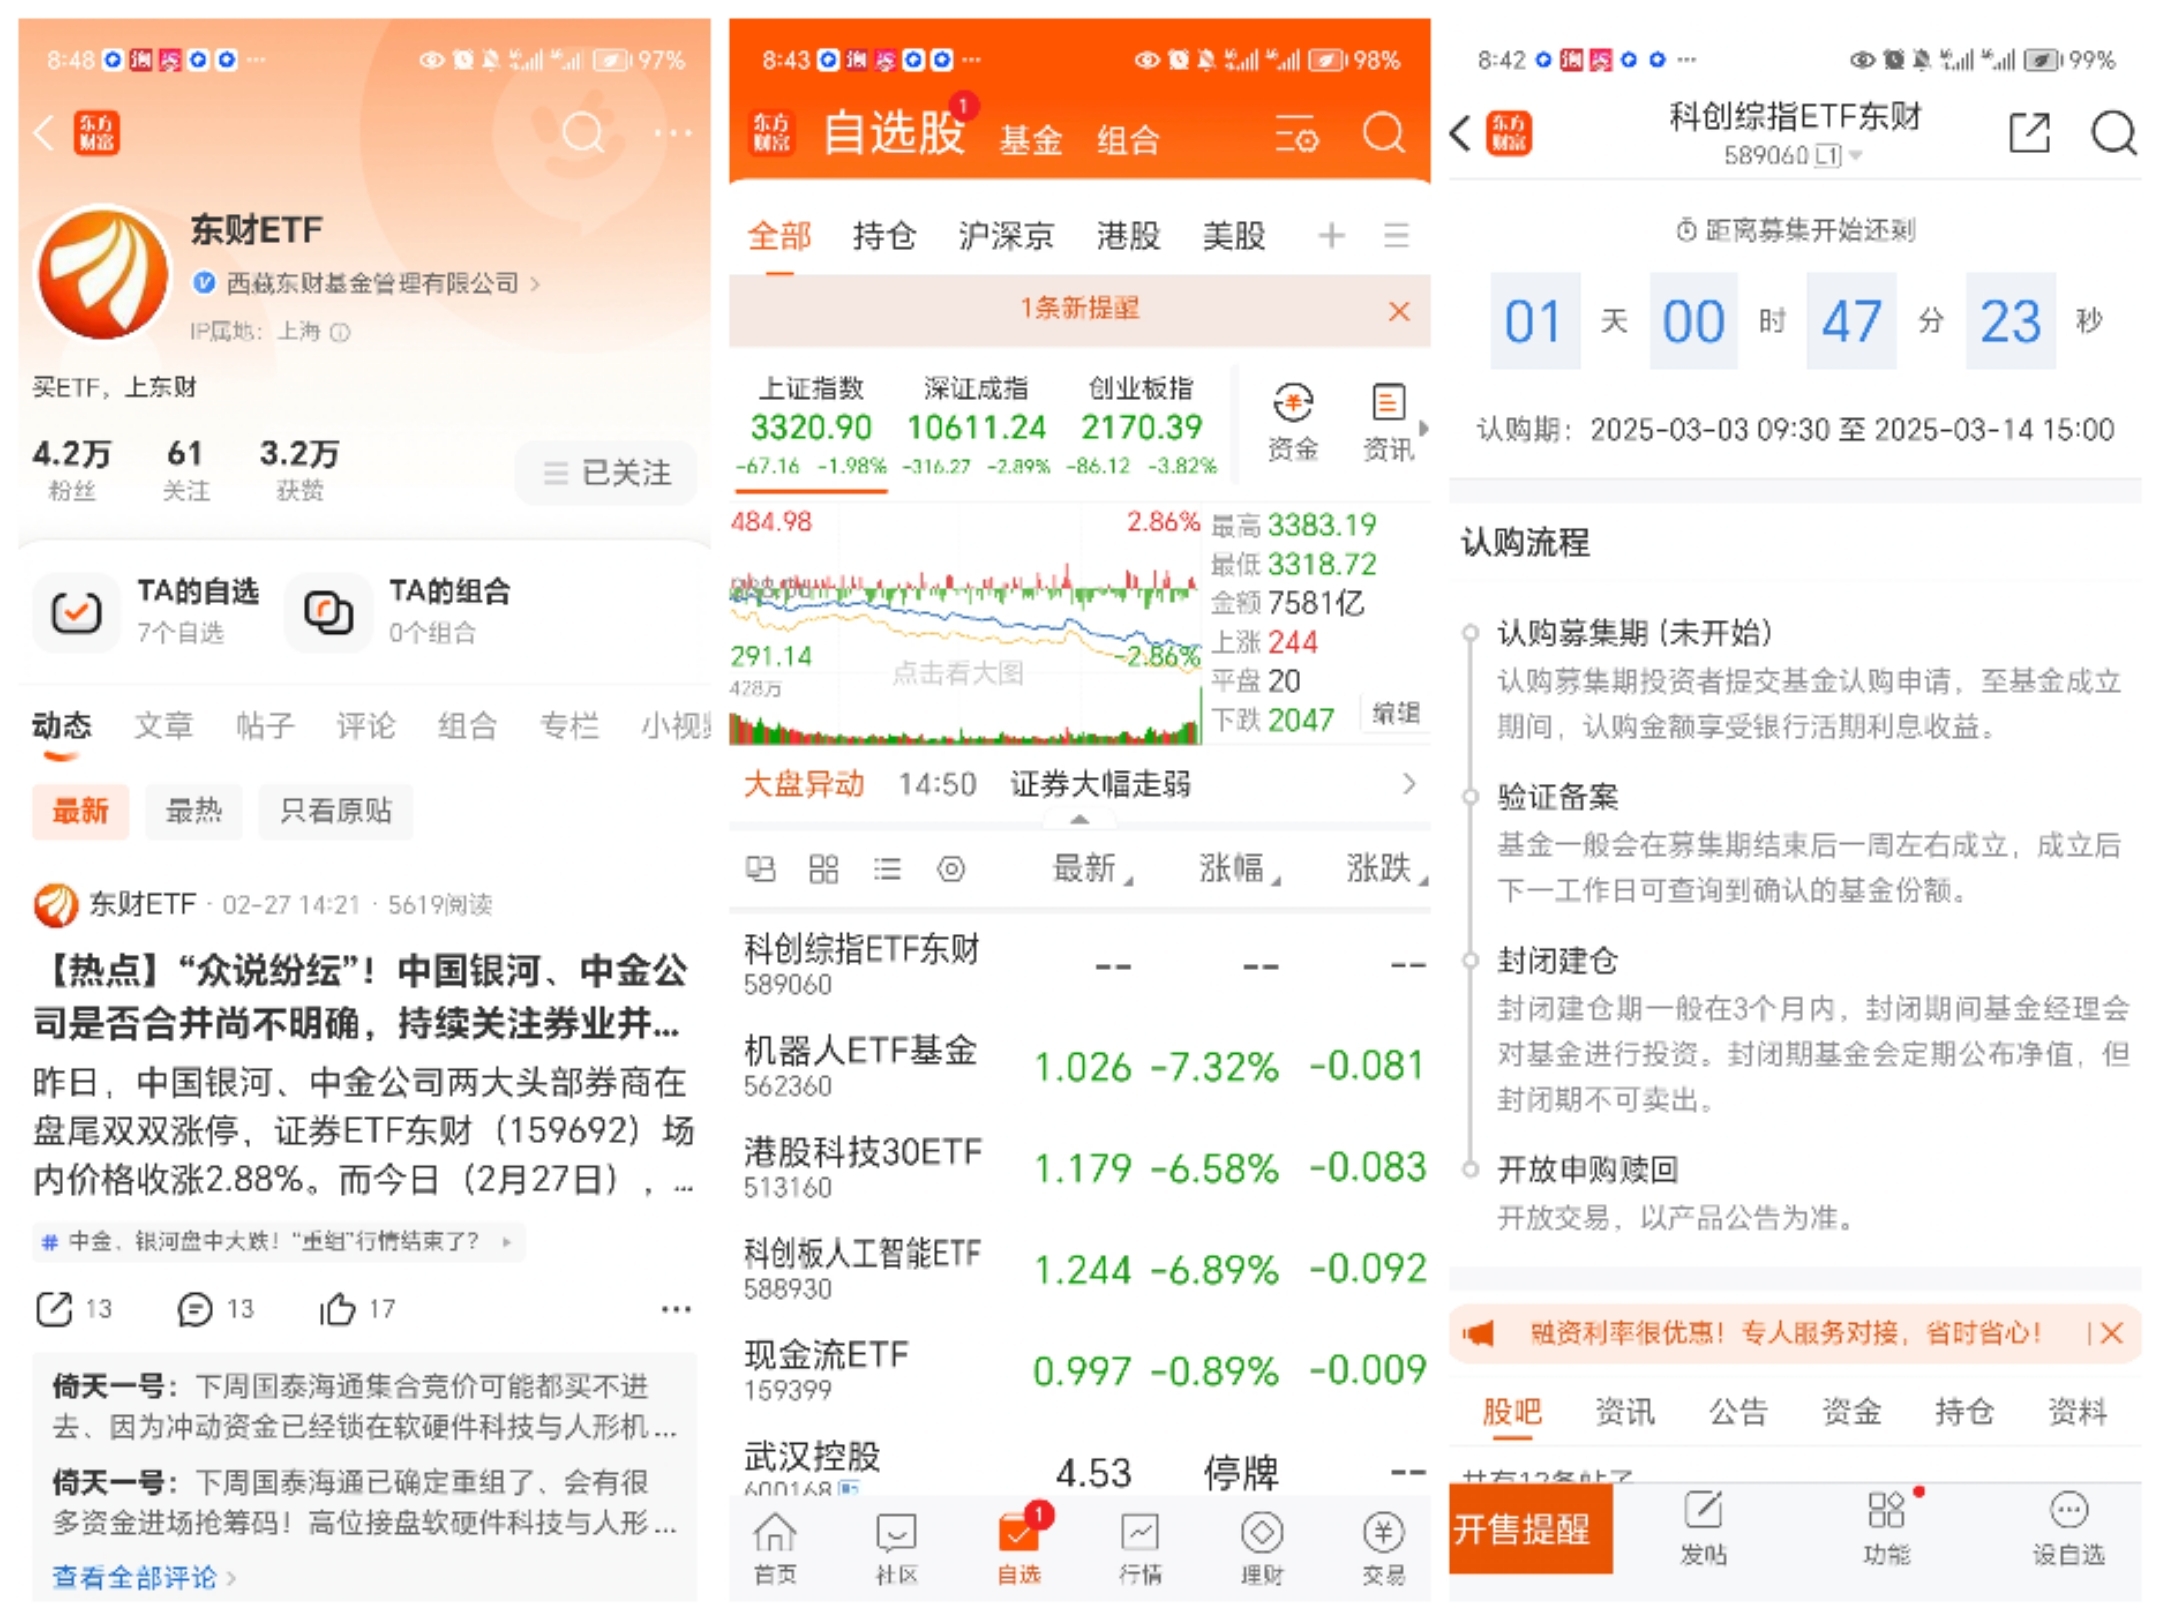Sort watchlist by 涨跌 column

pyautogui.click(x=1386, y=868)
